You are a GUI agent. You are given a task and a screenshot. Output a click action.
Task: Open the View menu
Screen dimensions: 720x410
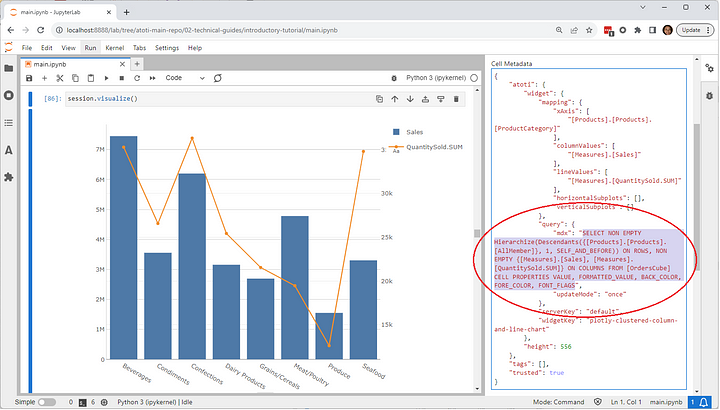click(68, 48)
